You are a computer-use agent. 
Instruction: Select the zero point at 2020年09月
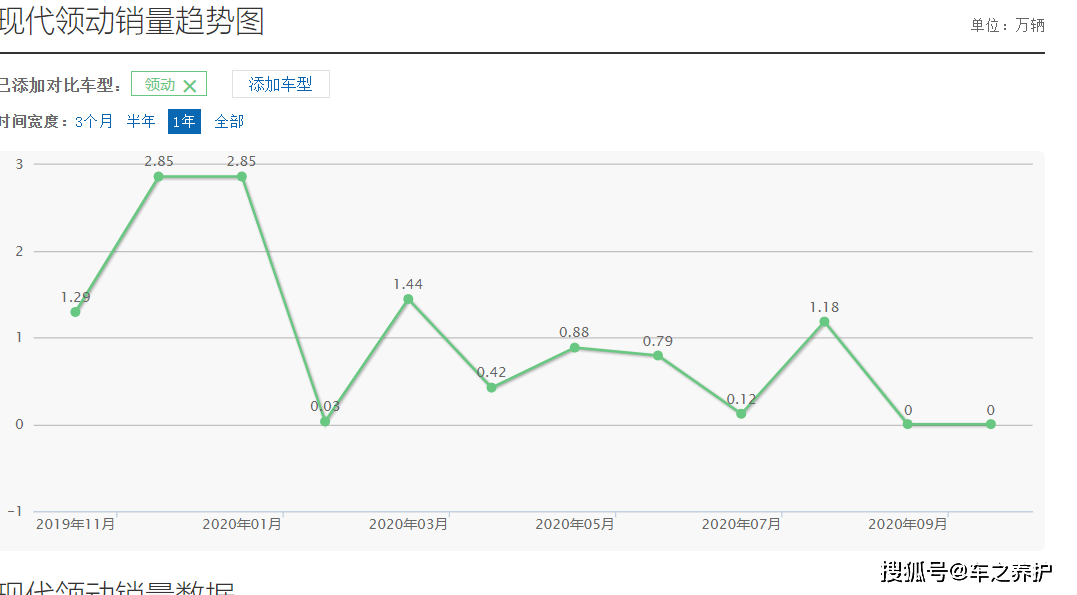click(907, 424)
